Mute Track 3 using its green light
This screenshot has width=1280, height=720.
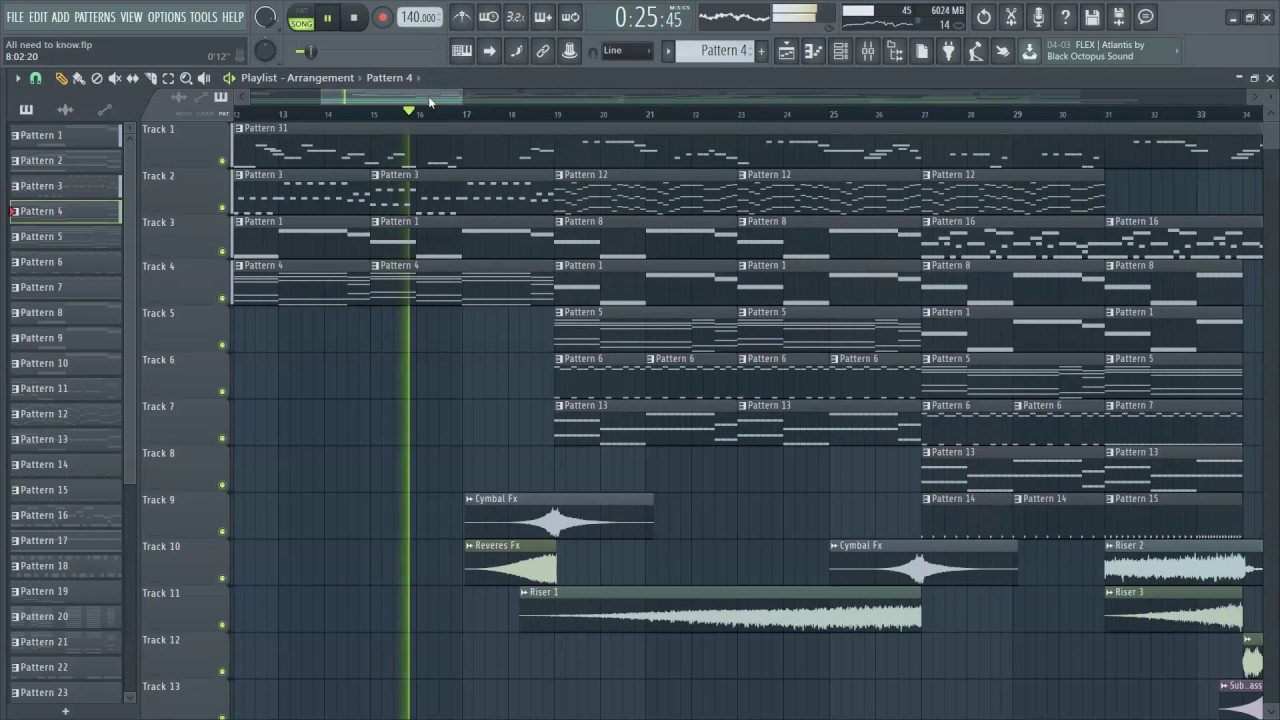tap(222, 252)
